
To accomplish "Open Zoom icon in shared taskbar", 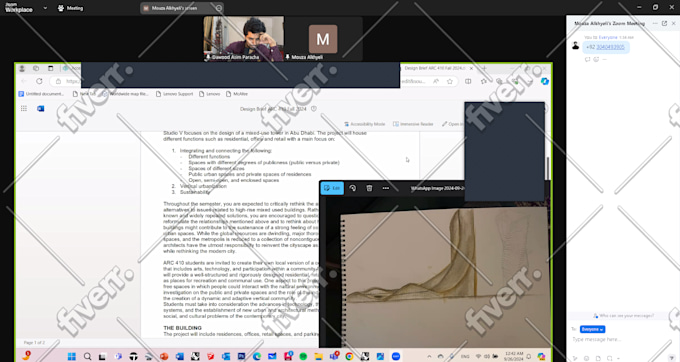I will tap(396, 356).
